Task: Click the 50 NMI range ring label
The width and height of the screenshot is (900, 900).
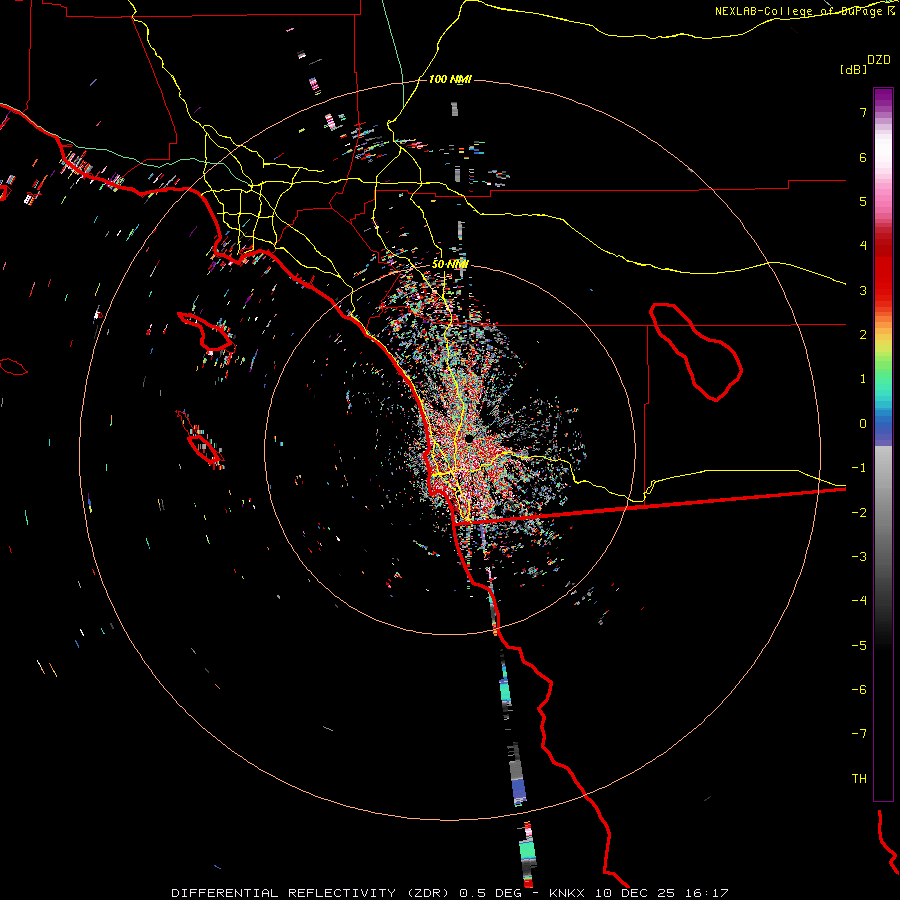Action: coord(450,264)
